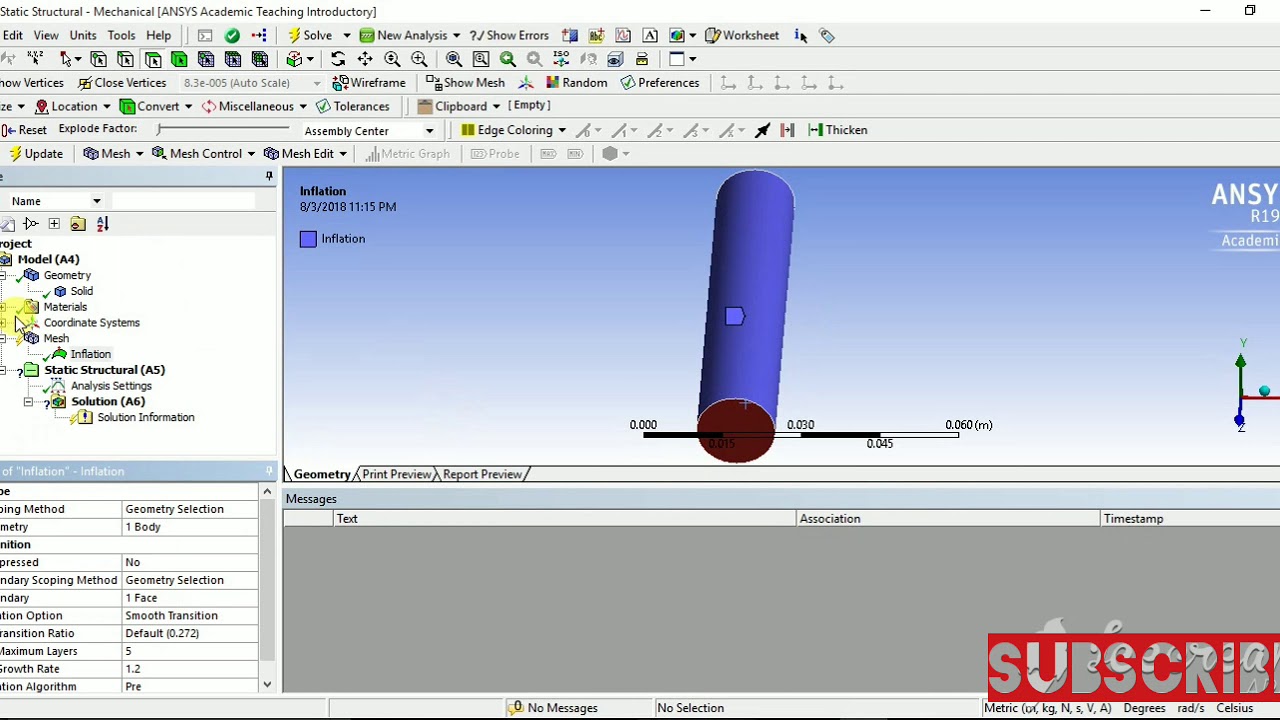The width and height of the screenshot is (1280, 720).
Task: Click the expand-all plus icon in outline
Action: pyautogui.click(x=54, y=224)
